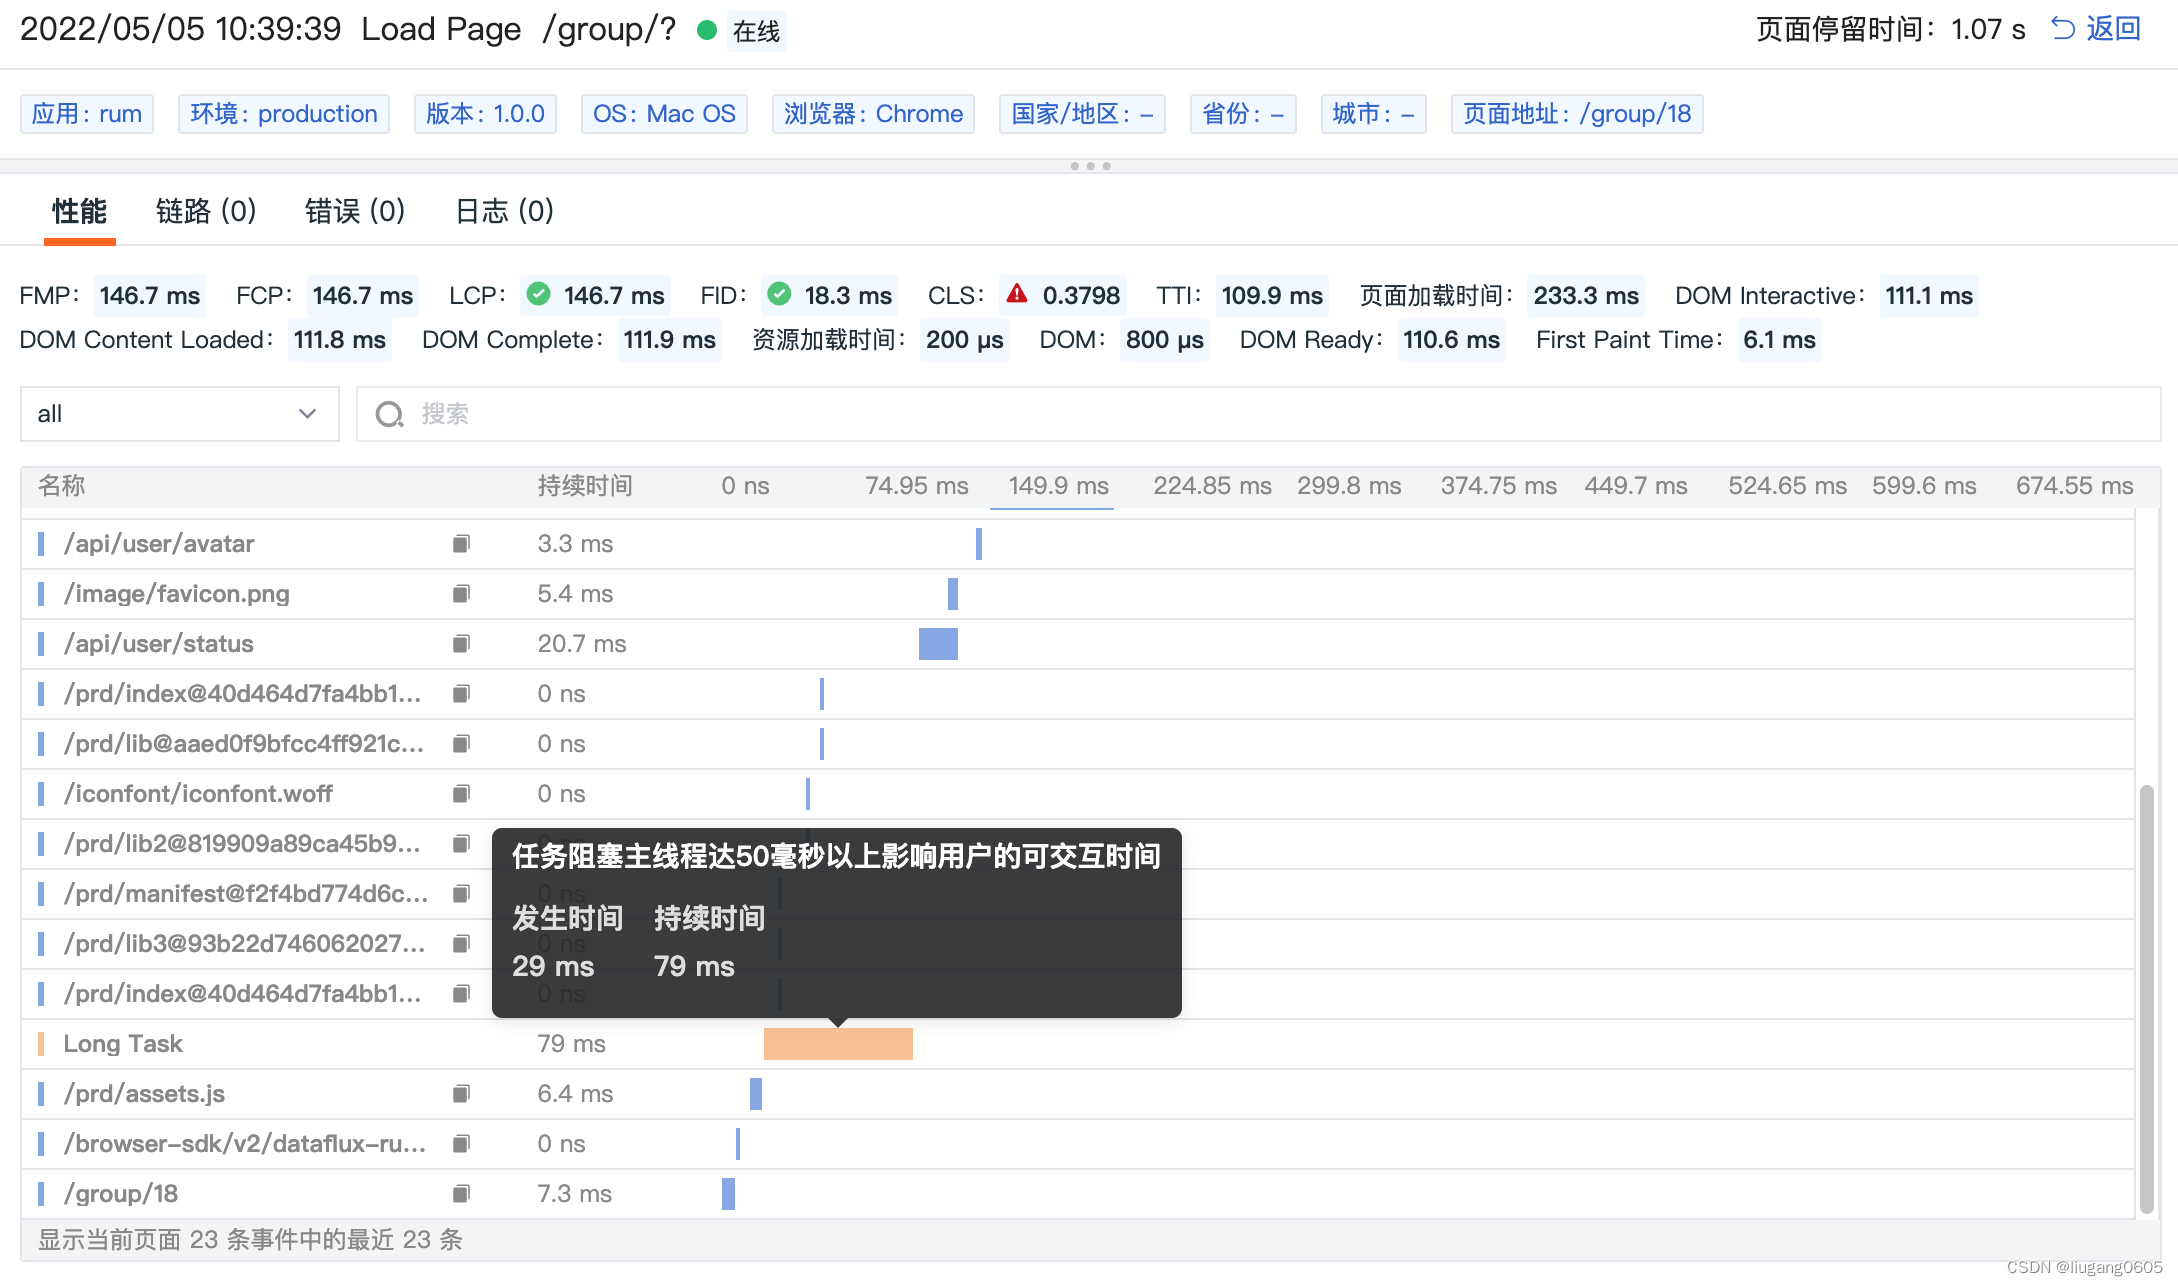Click the 页面地址: /group/18 tag
2178x1286 pixels.
[x=1577, y=114]
